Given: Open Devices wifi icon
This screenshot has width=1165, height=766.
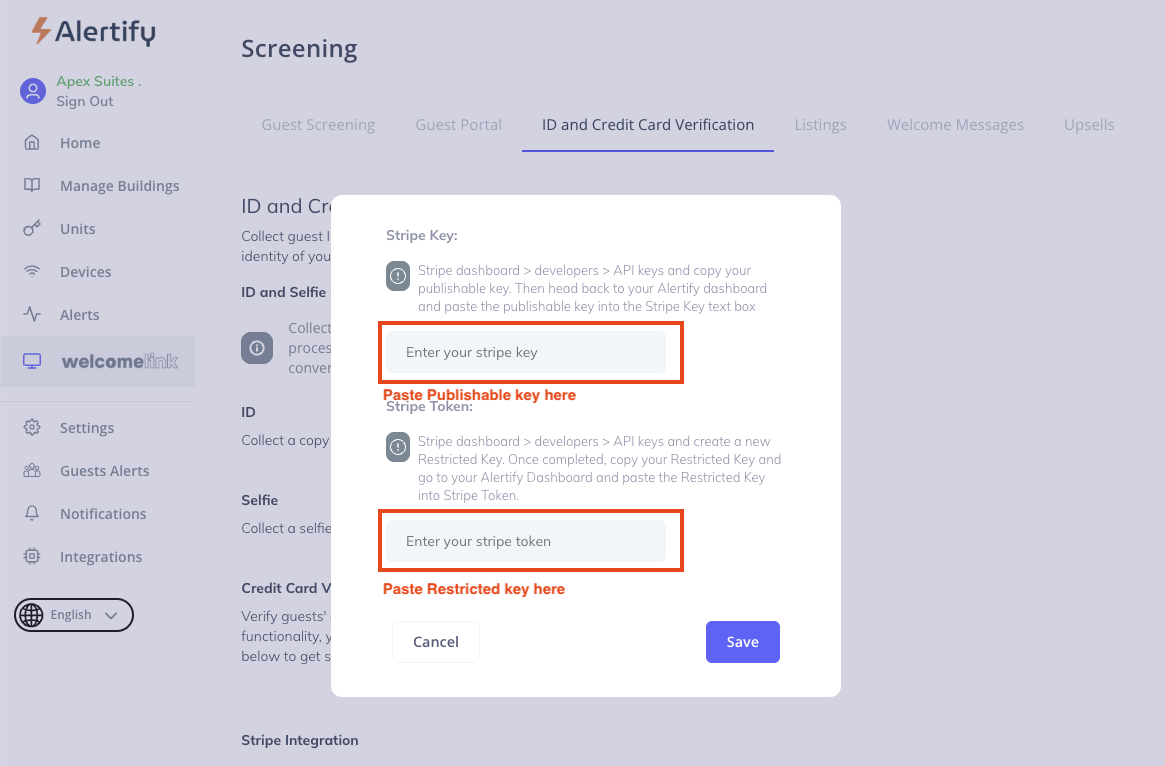Looking at the screenshot, I should click(x=32, y=272).
